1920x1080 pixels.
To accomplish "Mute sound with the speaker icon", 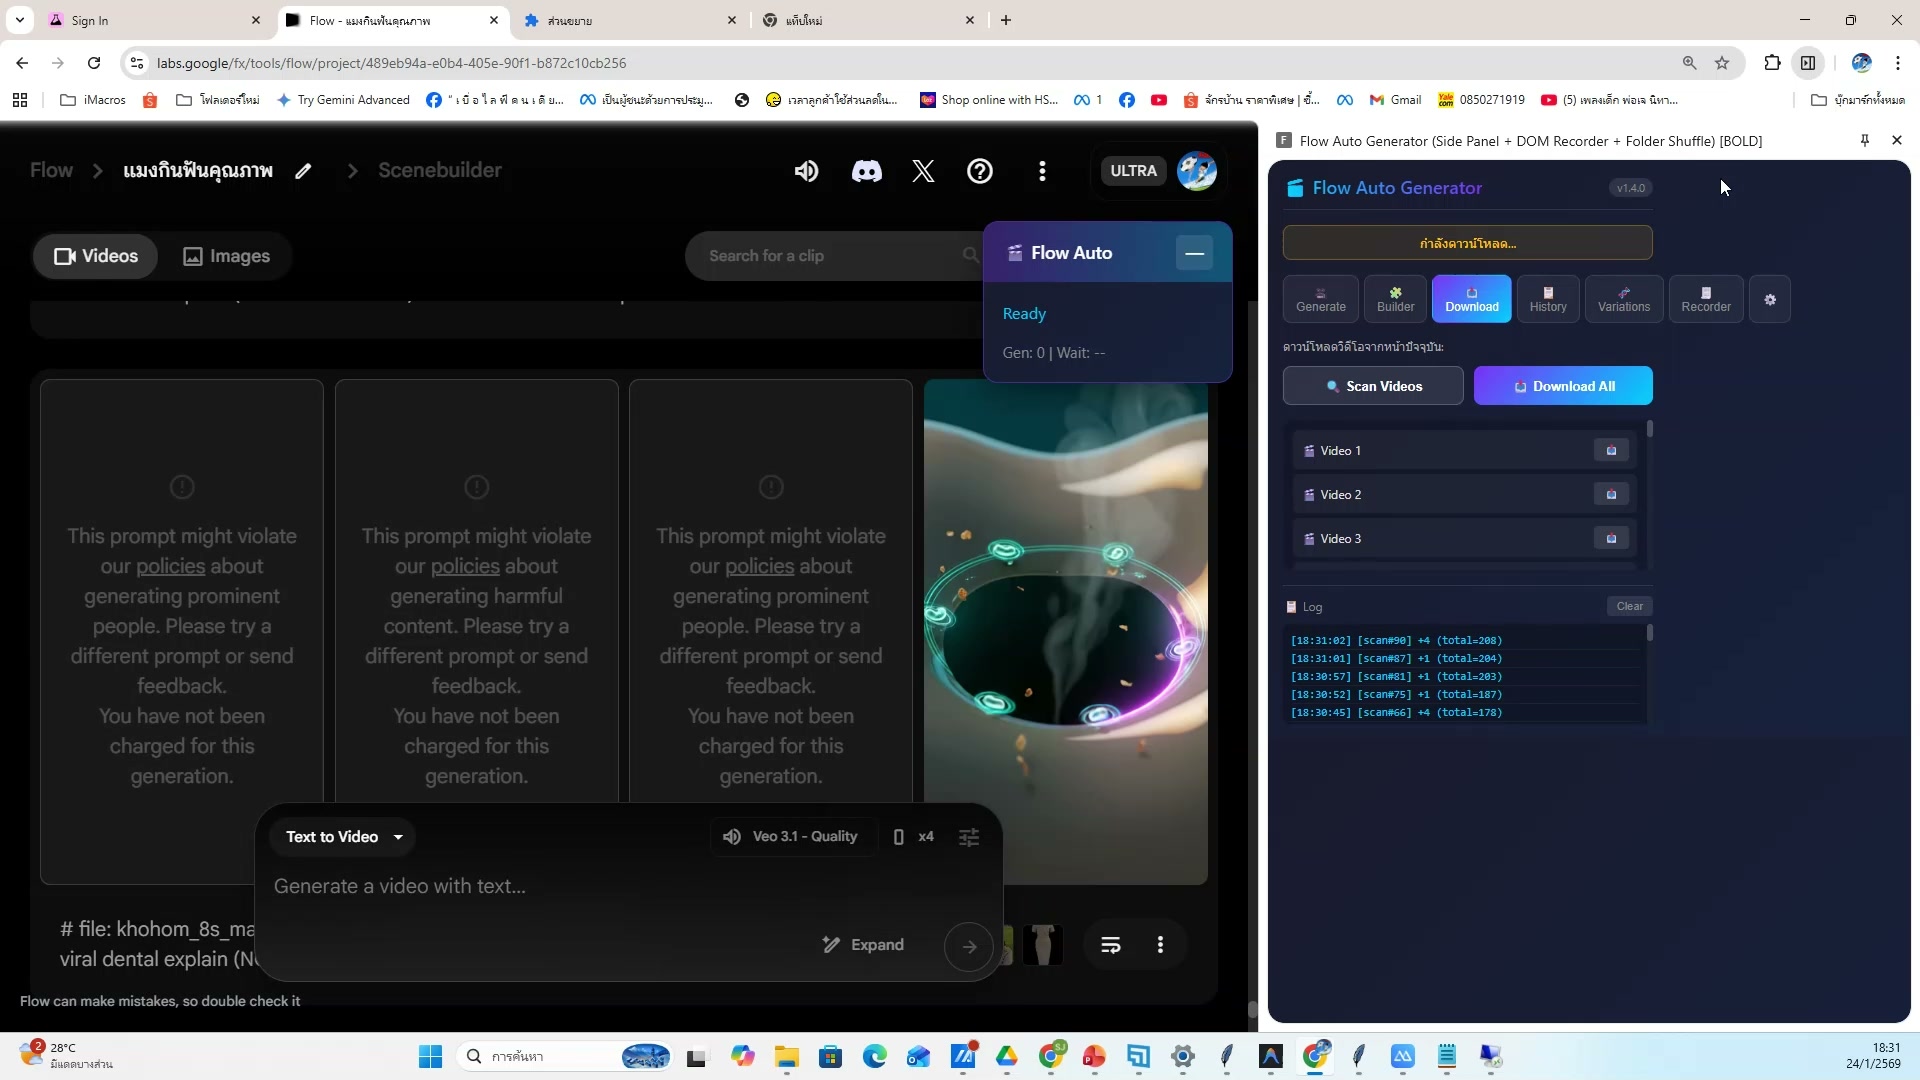I will [x=806, y=171].
